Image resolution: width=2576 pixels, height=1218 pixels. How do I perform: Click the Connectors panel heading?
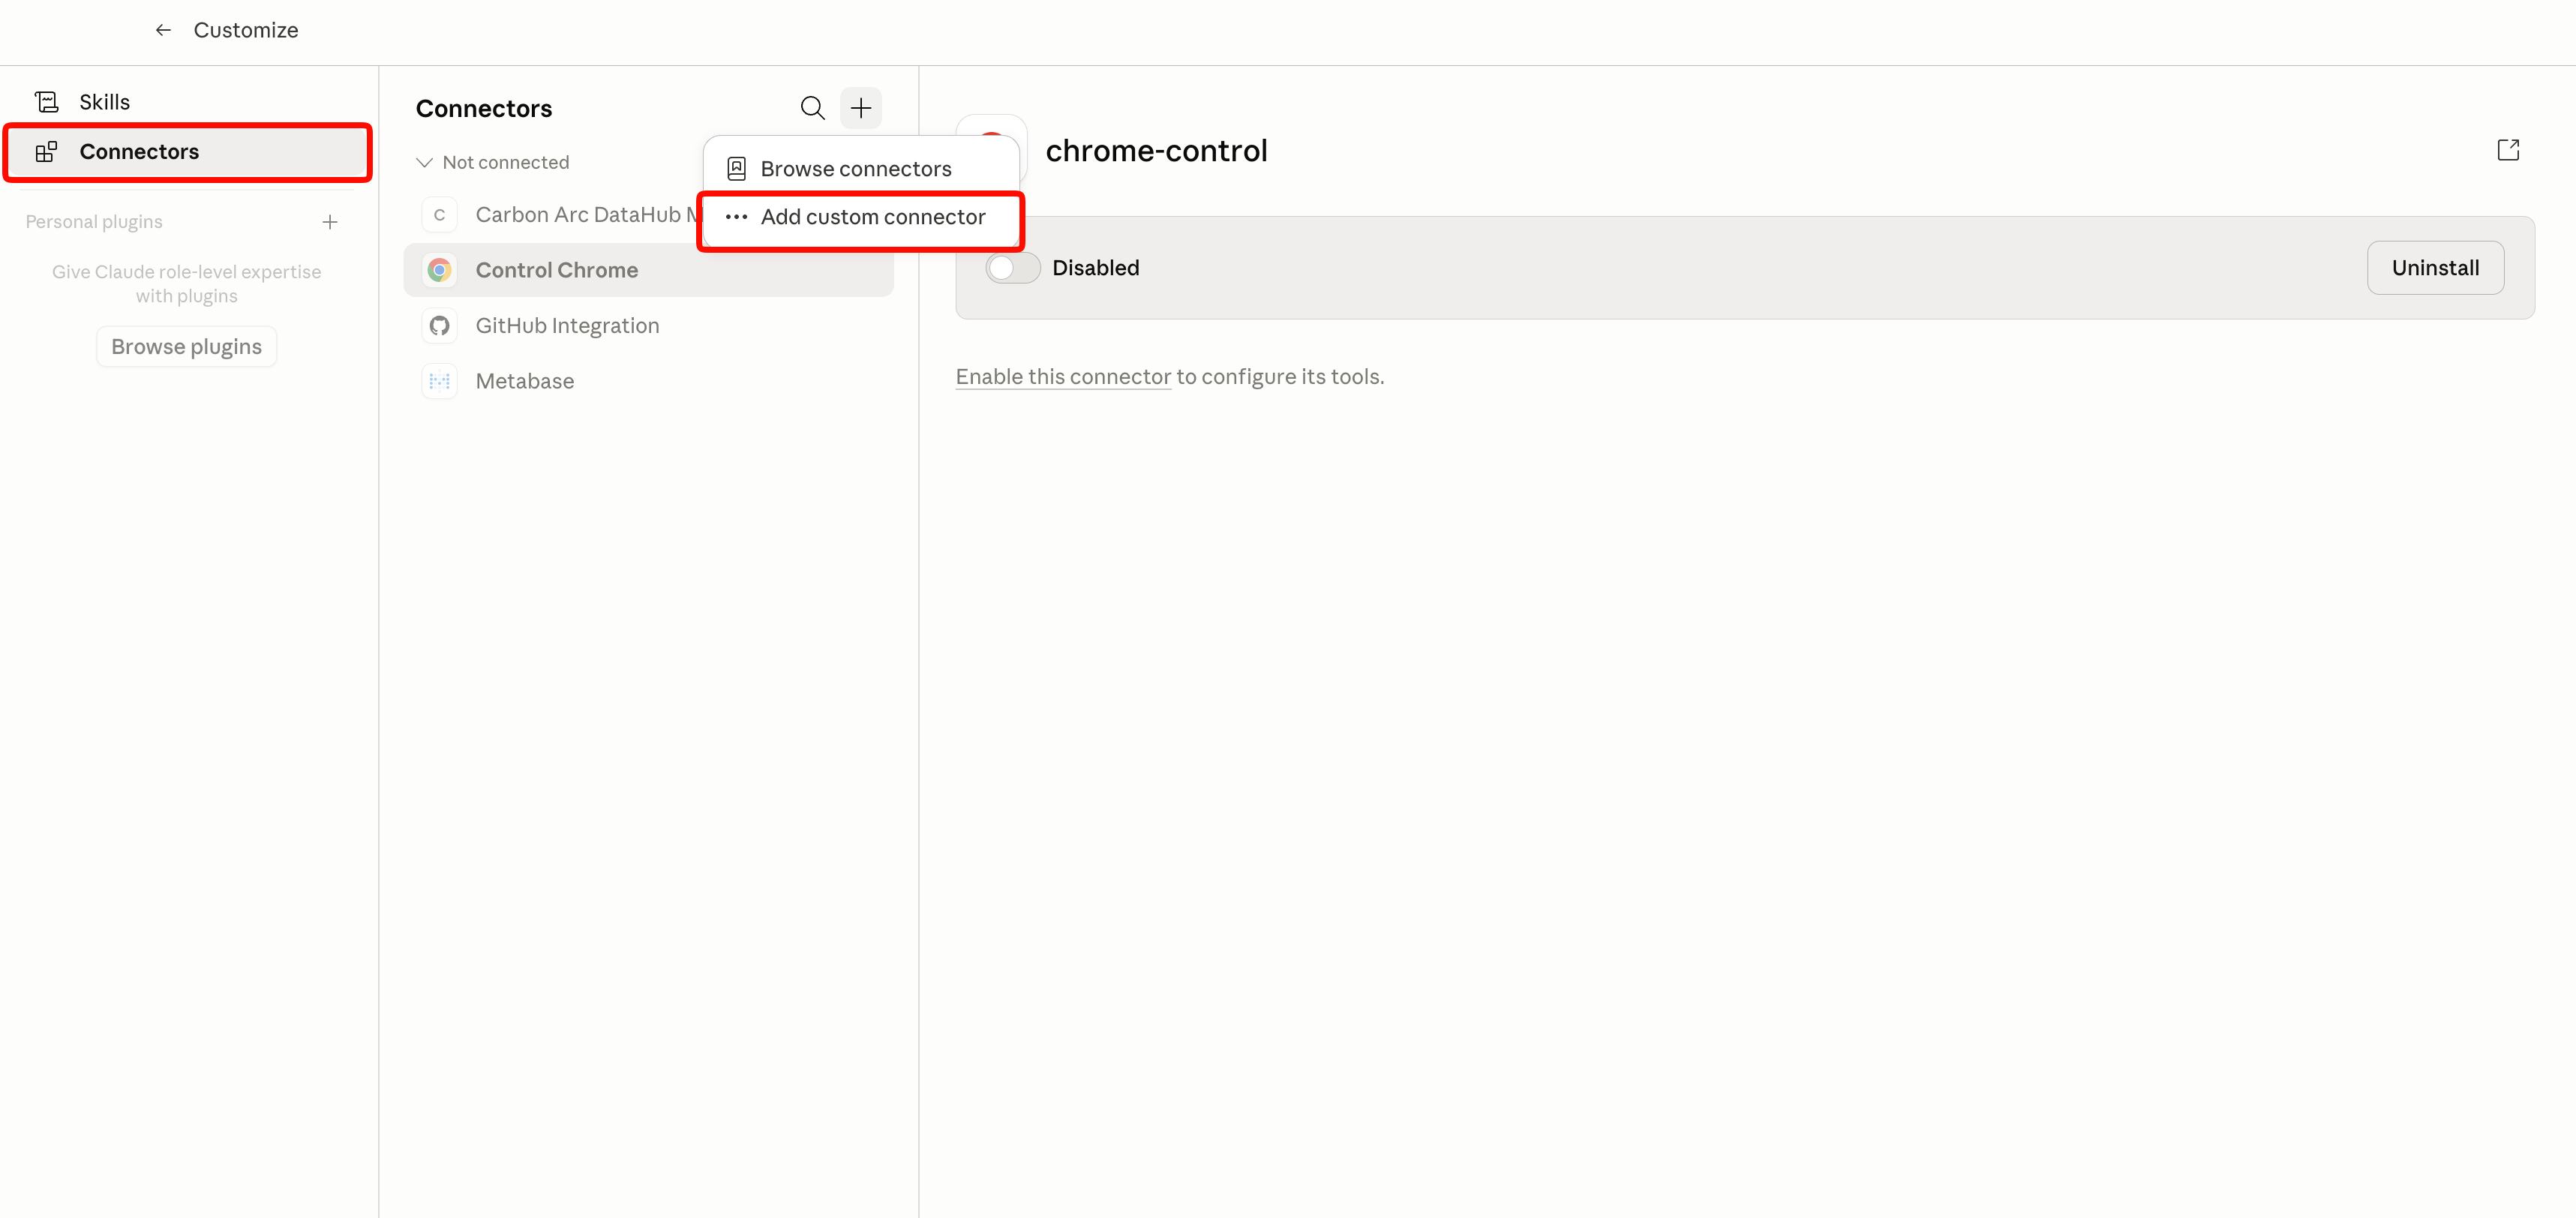tap(484, 108)
